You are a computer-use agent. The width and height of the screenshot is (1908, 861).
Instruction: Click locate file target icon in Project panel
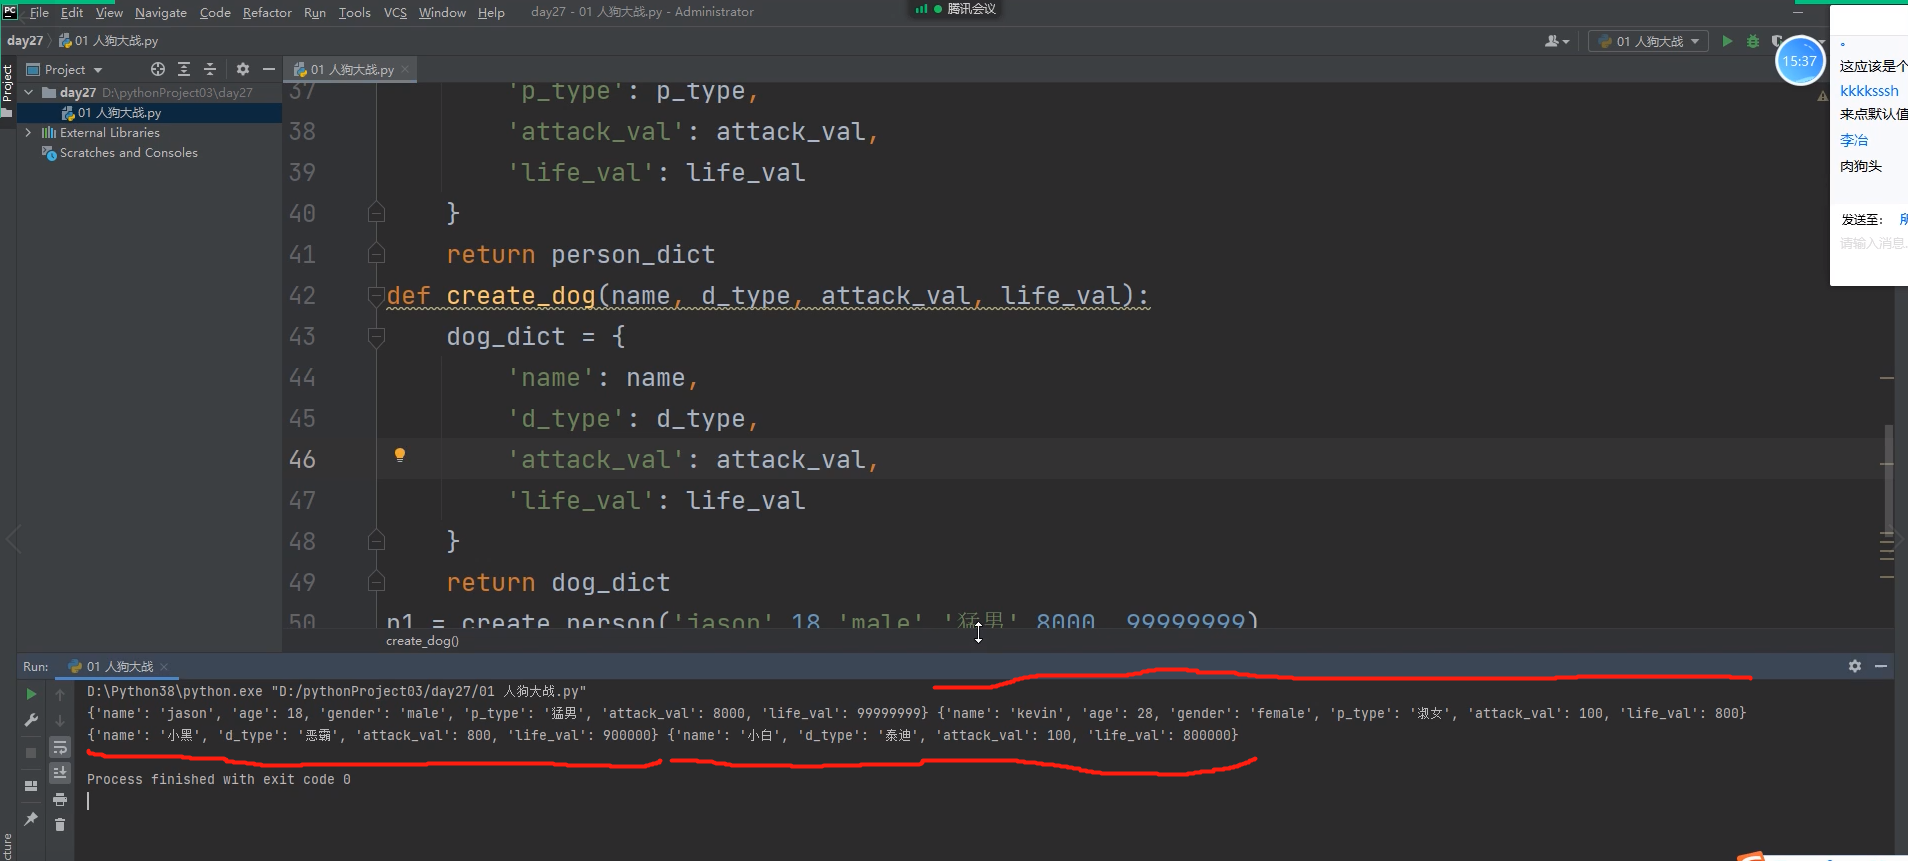158,69
